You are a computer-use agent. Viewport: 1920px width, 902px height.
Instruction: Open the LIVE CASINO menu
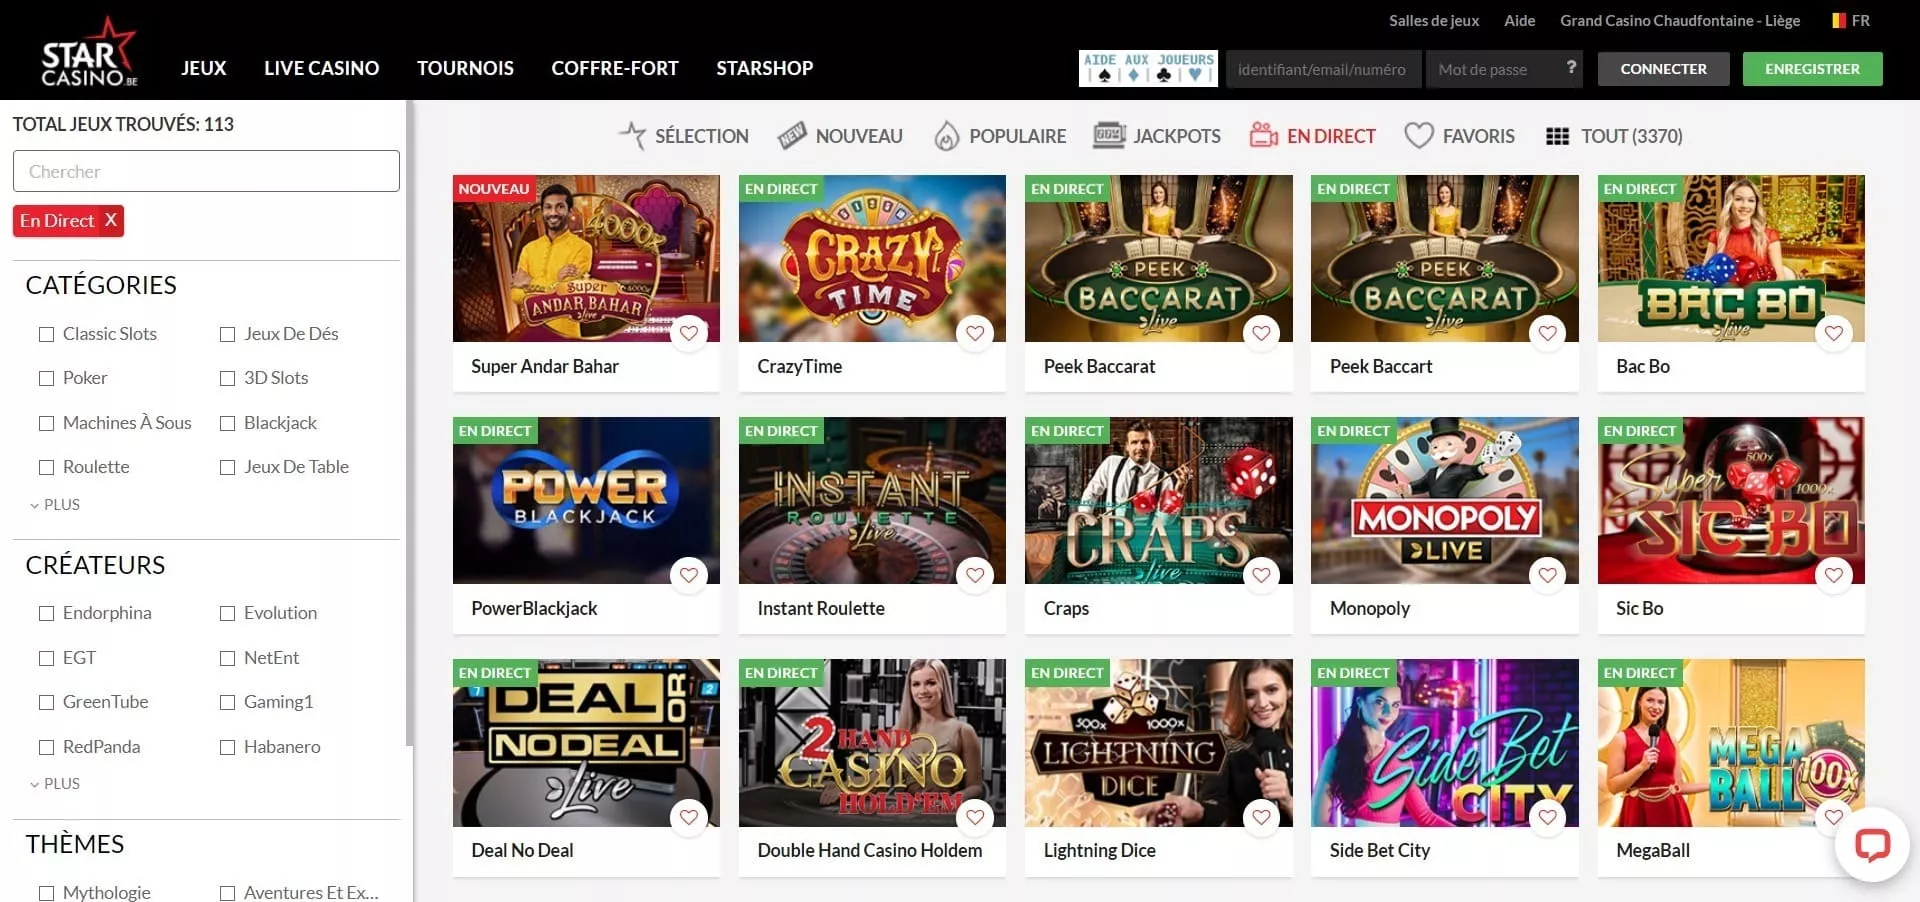click(x=321, y=68)
